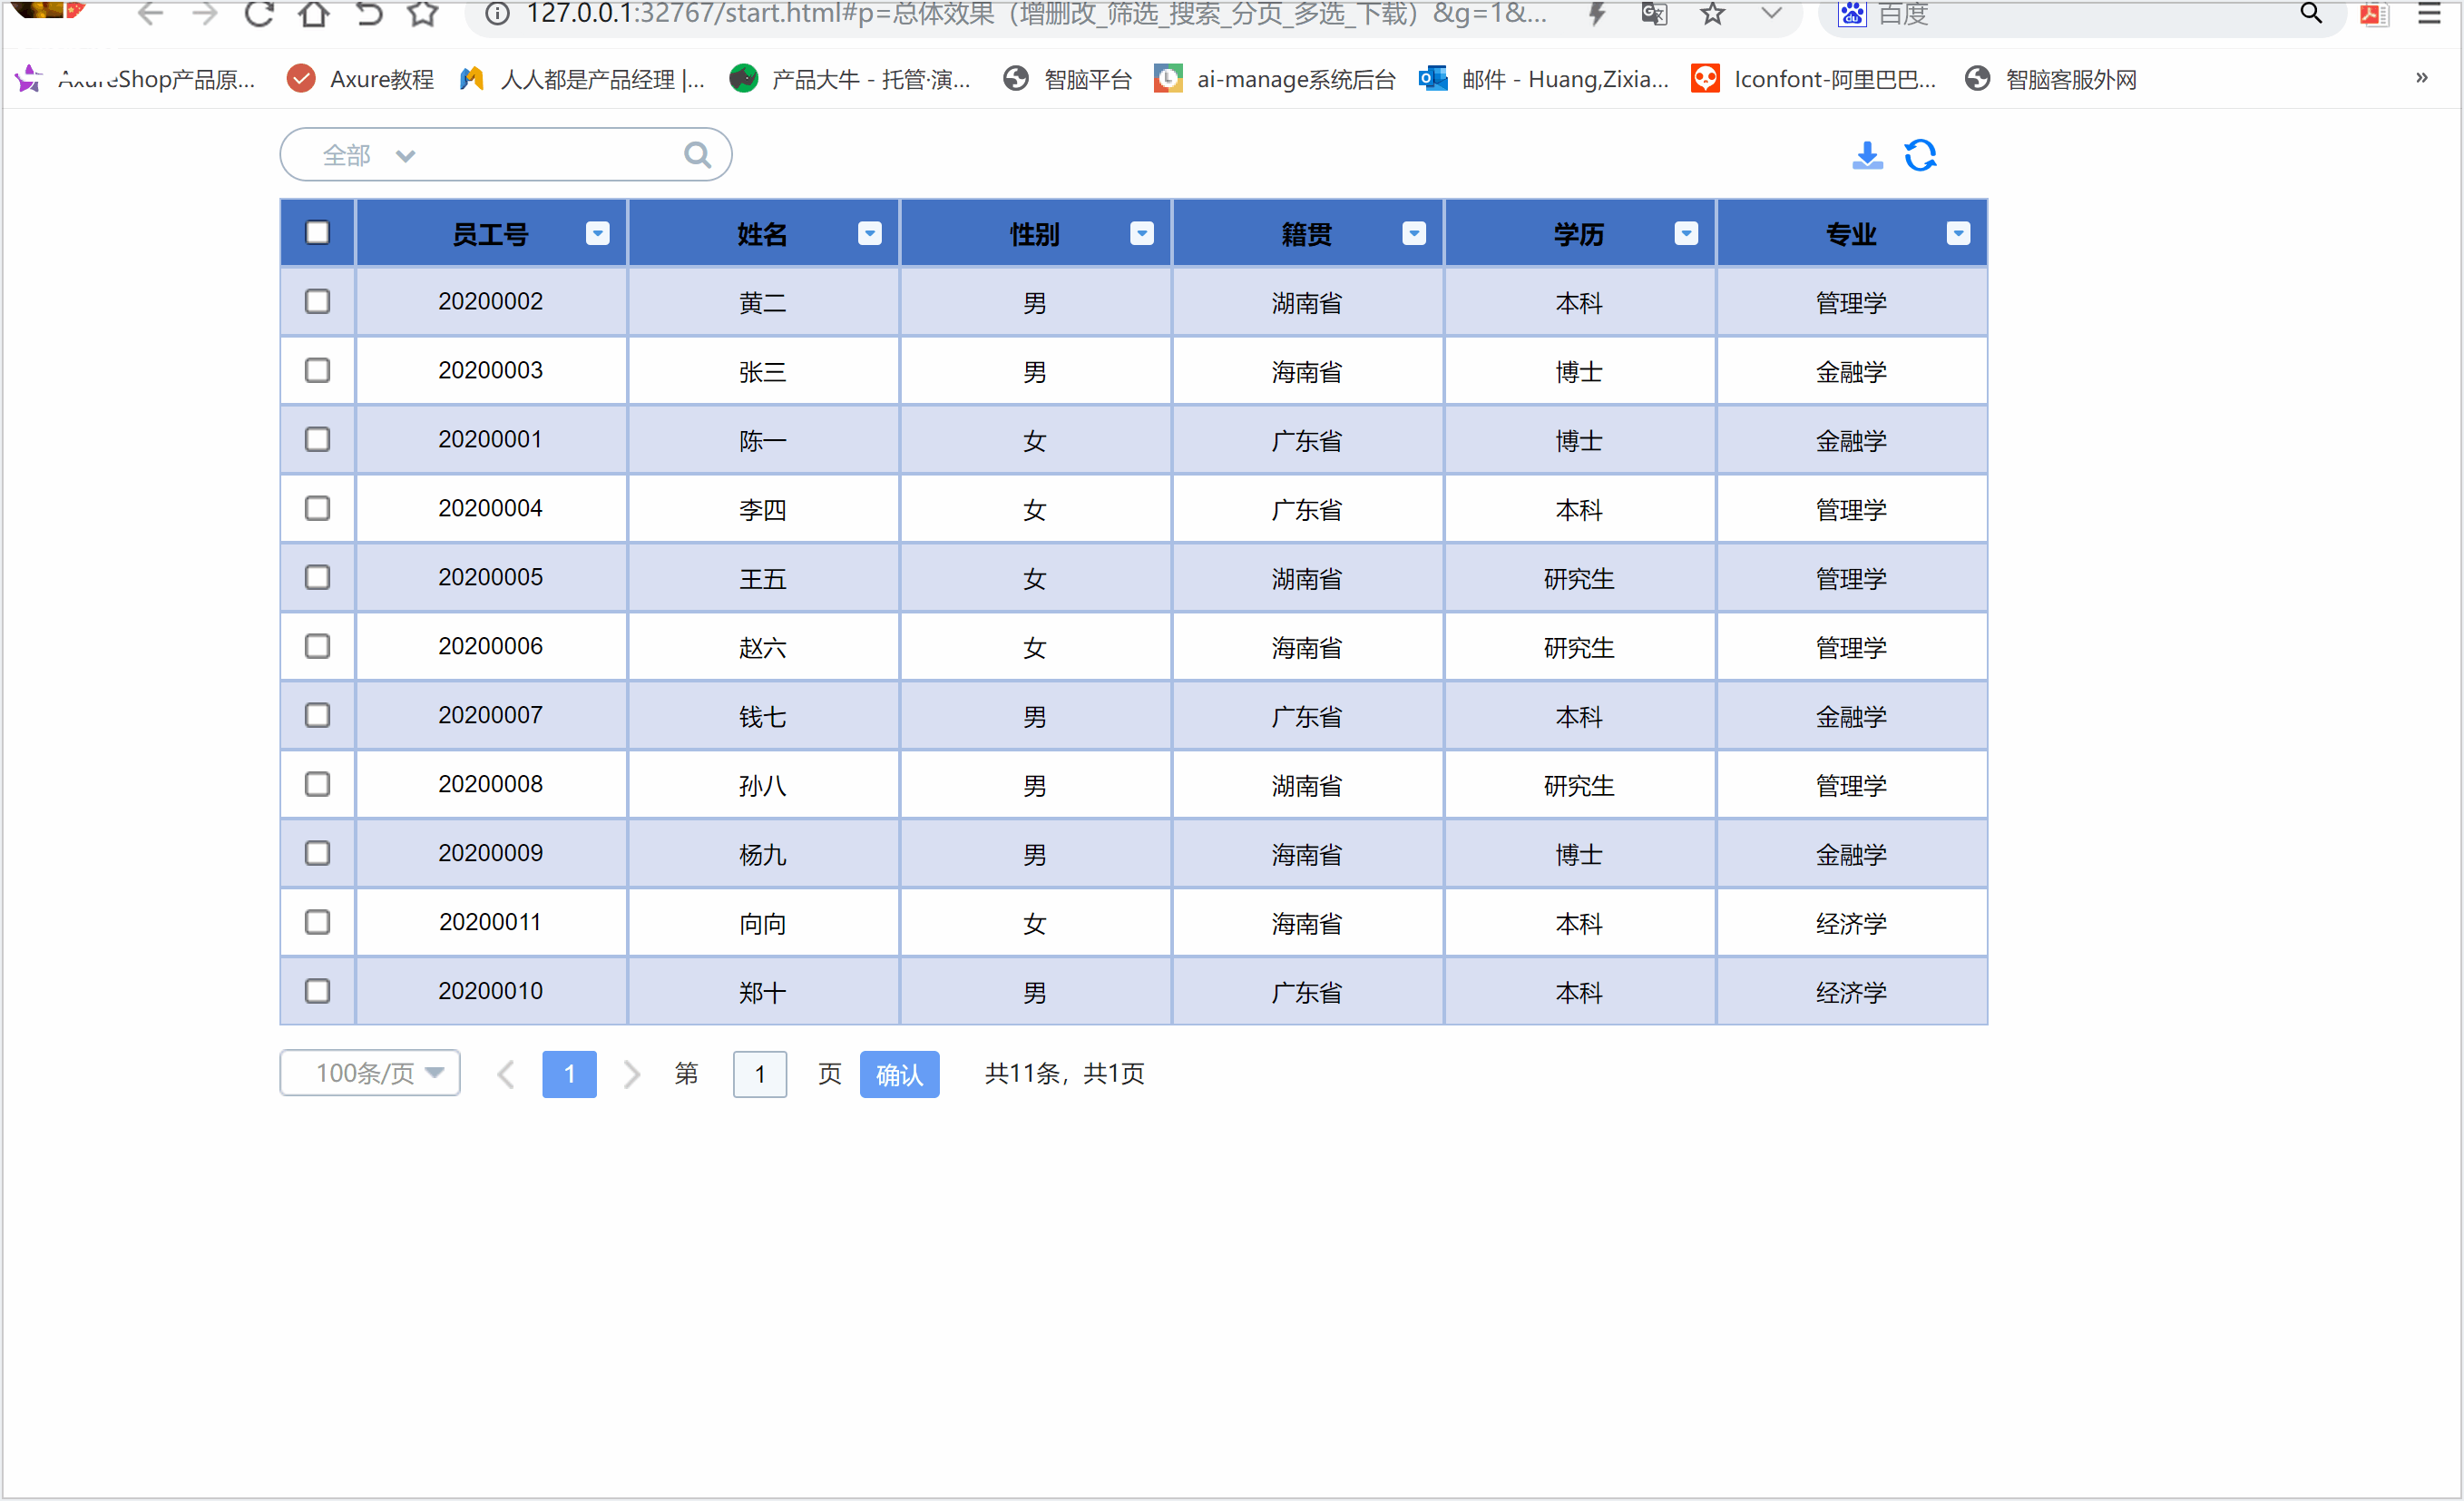Open the 性别 column filter dropdown
The width and height of the screenshot is (2464, 1501).
click(x=1141, y=233)
